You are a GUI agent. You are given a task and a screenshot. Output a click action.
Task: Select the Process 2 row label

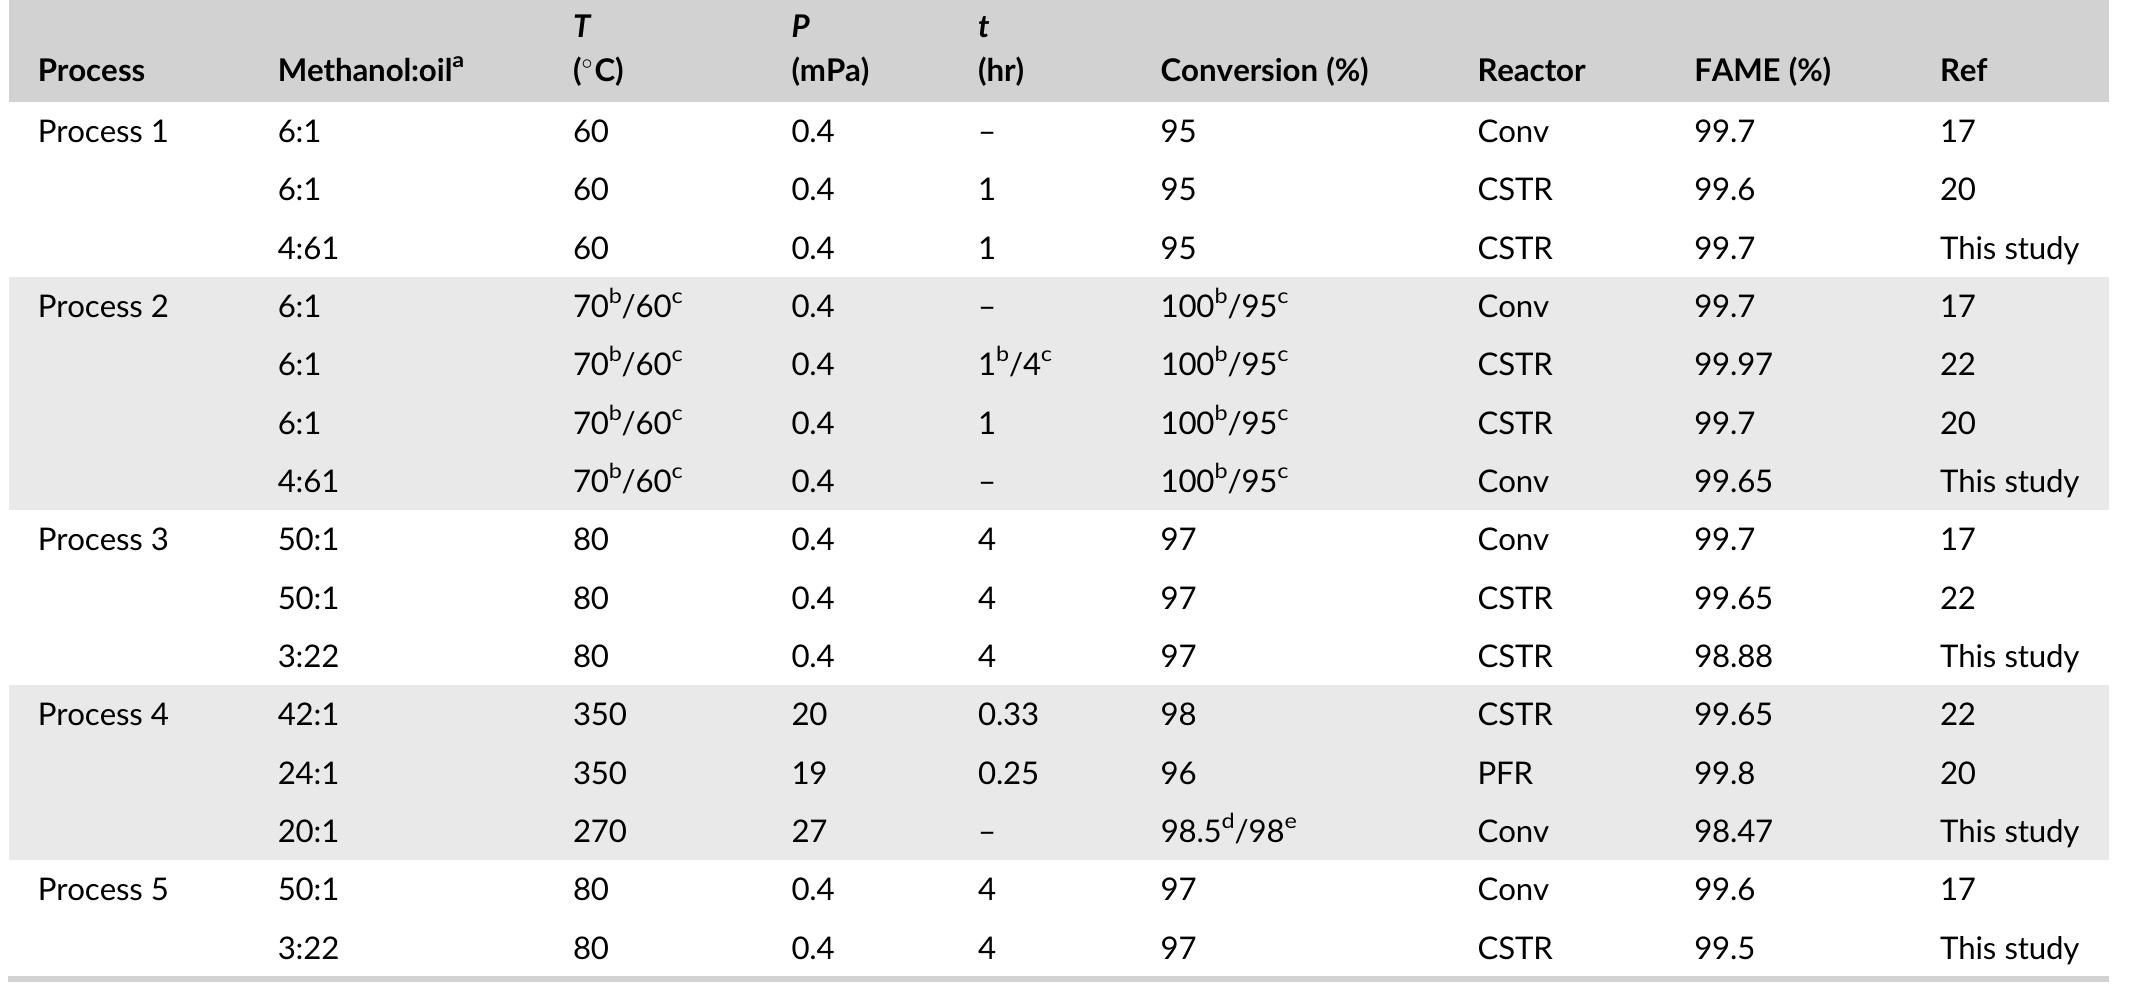(x=103, y=307)
